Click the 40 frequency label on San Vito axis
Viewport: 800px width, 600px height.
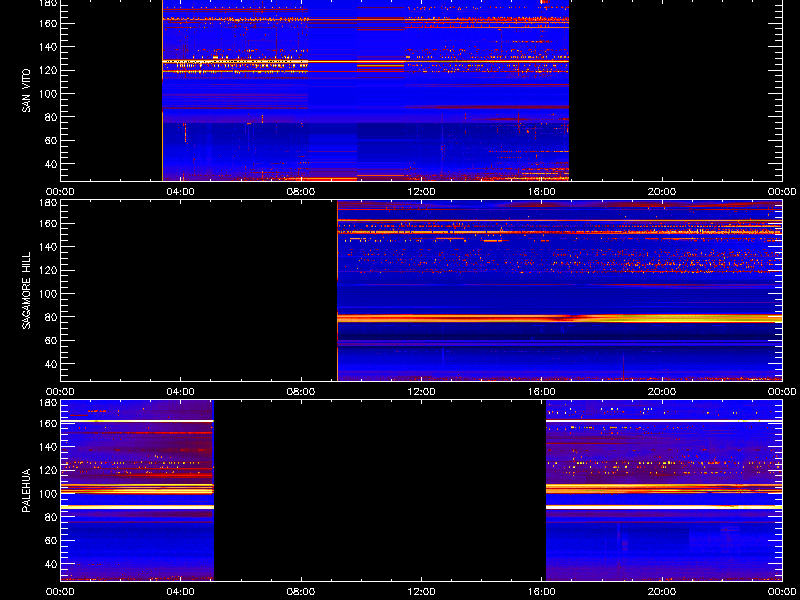click(x=51, y=164)
